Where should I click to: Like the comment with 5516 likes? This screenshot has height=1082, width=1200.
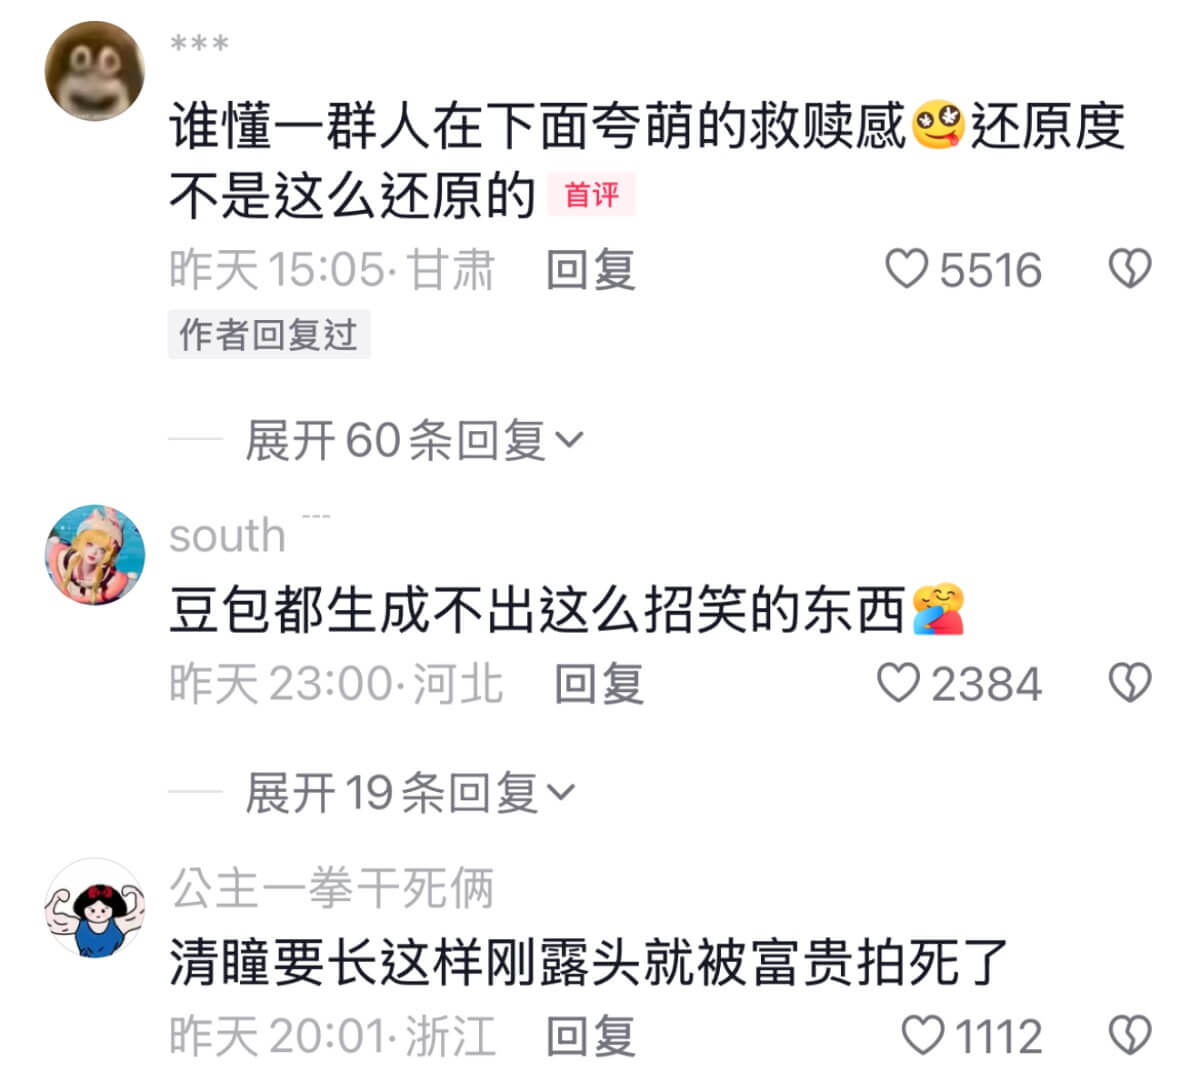point(908,270)
